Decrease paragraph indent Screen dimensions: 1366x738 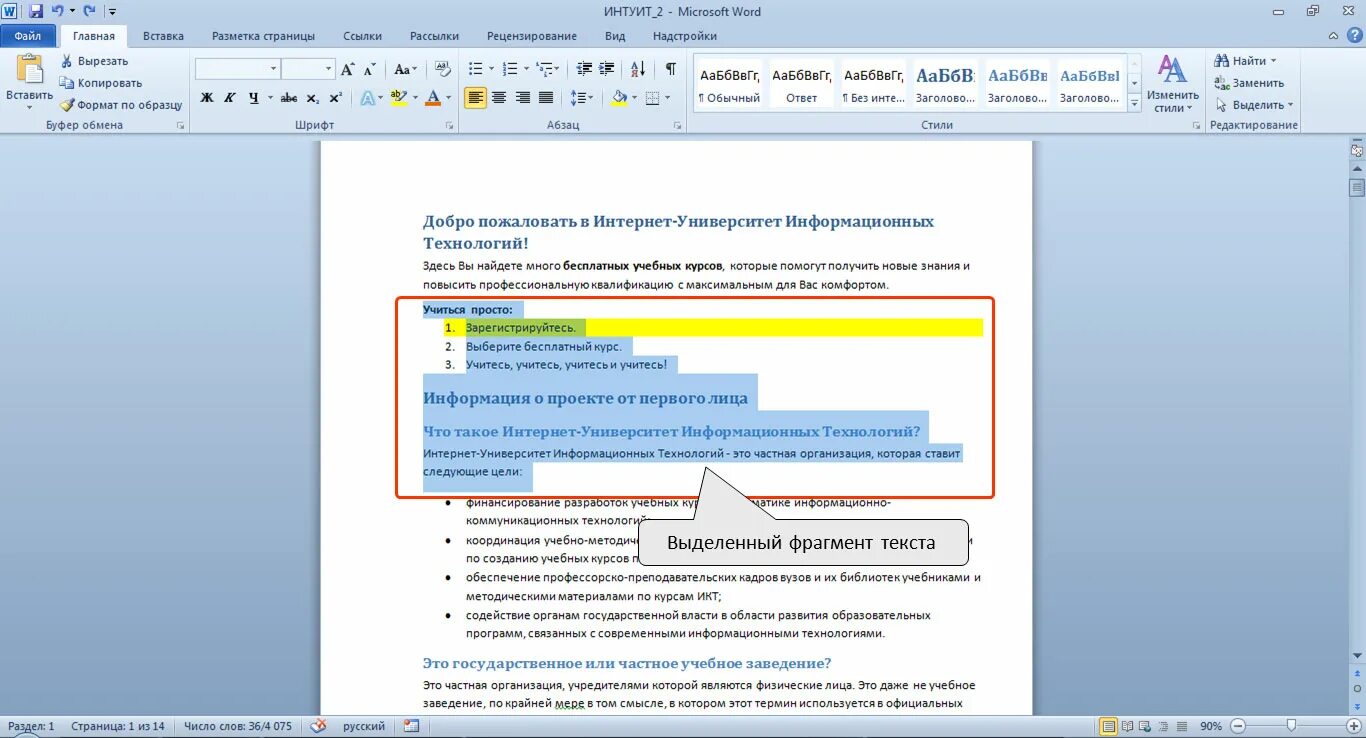583,69
